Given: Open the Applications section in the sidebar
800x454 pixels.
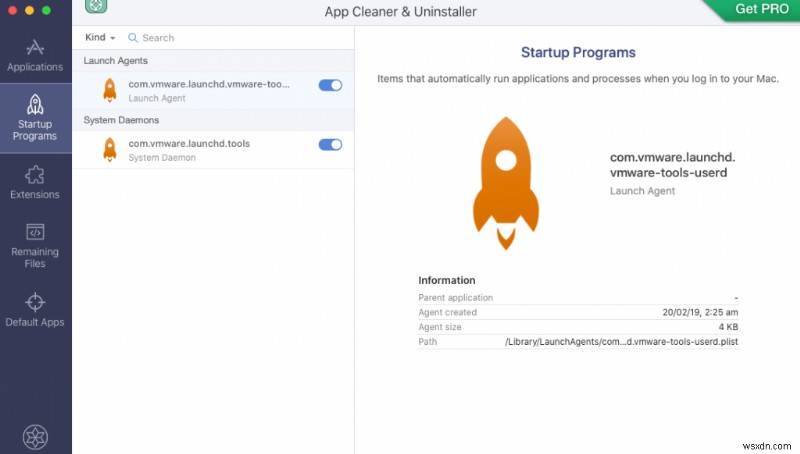Looking at the screenshot, I should (35, 55).
